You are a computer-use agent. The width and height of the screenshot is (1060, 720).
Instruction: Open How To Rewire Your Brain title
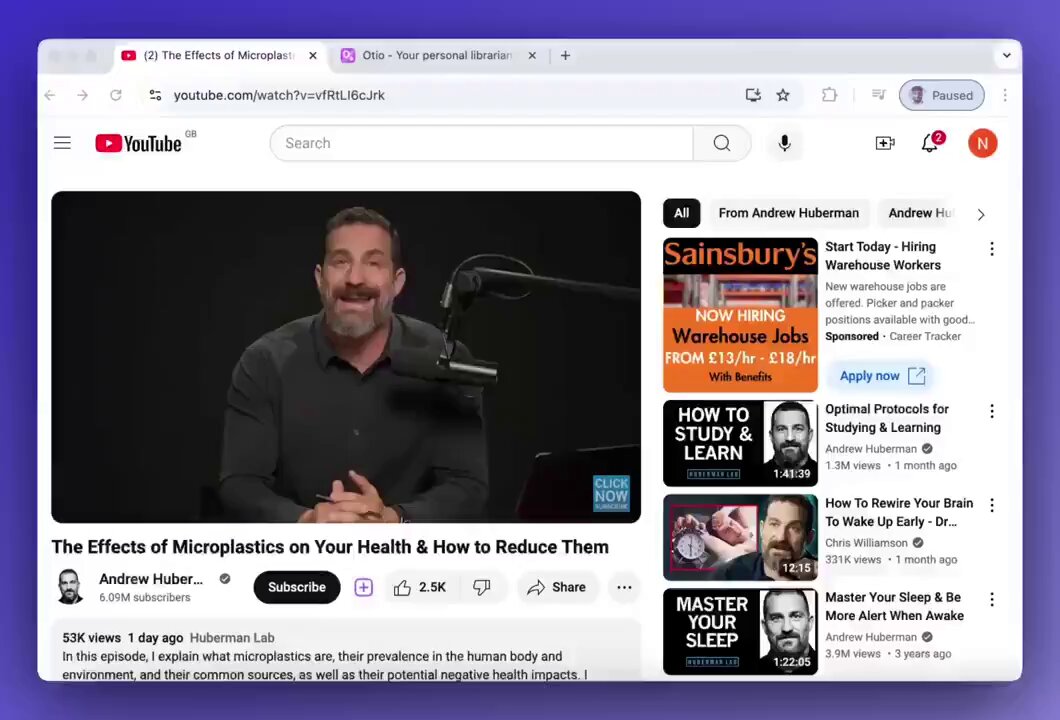tap(899, 512)
